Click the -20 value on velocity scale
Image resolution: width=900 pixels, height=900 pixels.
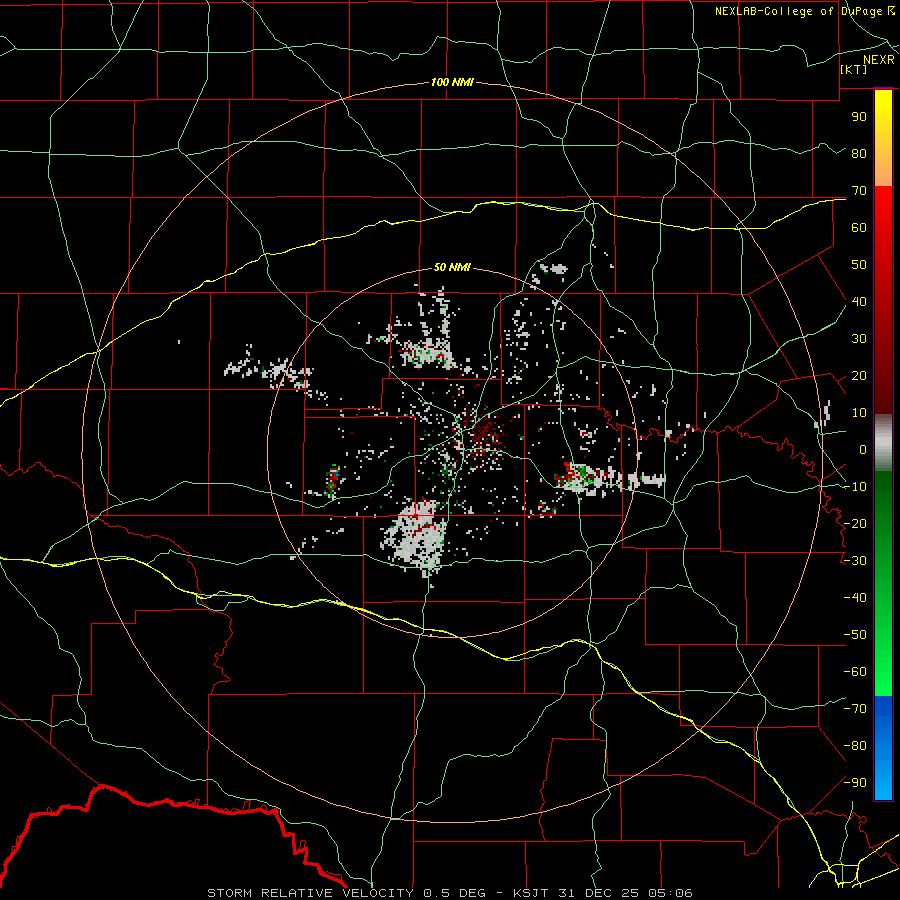click(x=855, y=523)
